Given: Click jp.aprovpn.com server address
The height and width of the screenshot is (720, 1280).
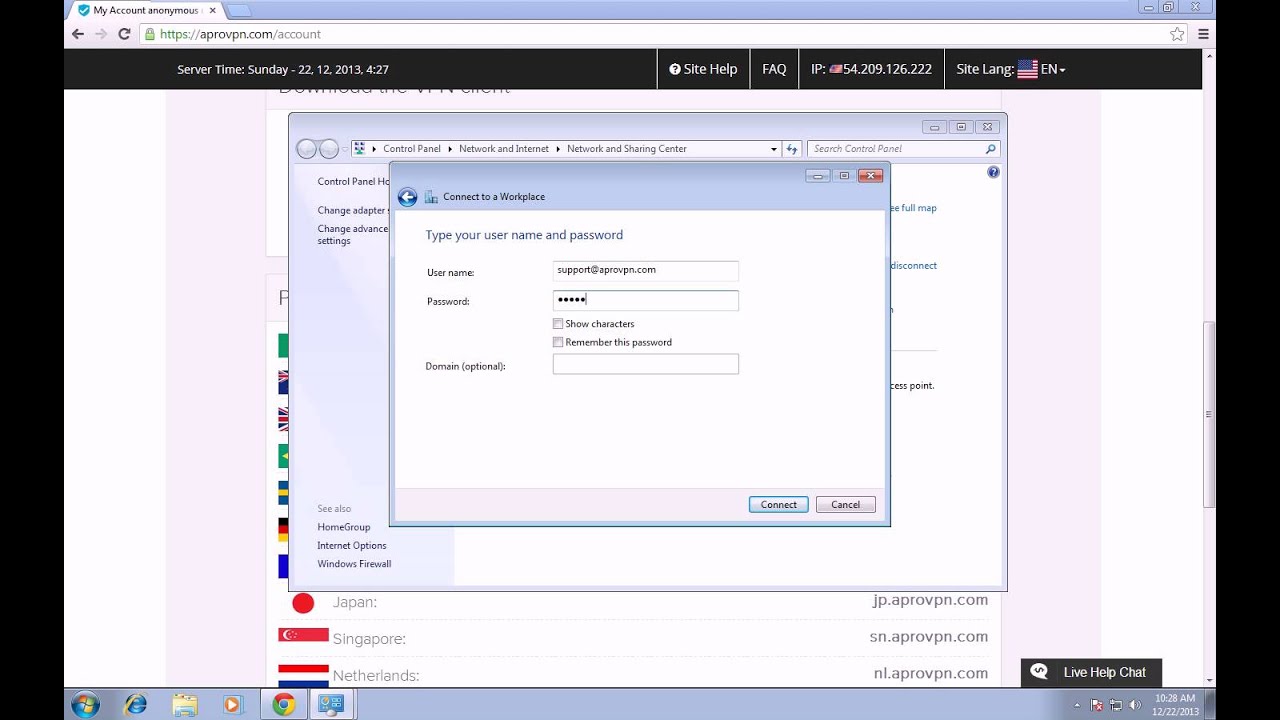Looking at the screenshot, I should 930,600.
